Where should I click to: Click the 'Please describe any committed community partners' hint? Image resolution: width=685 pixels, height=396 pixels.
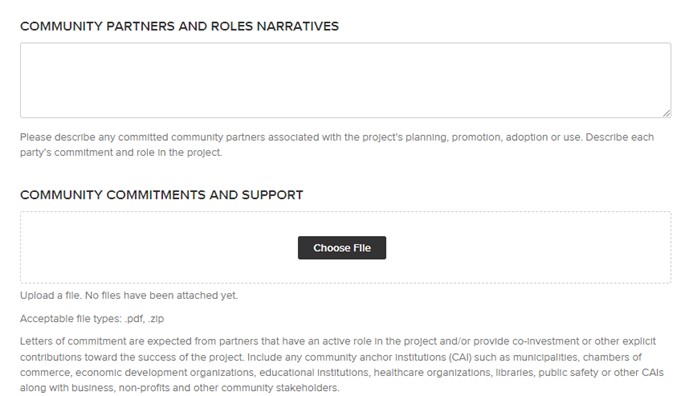(x=337, y=137)
